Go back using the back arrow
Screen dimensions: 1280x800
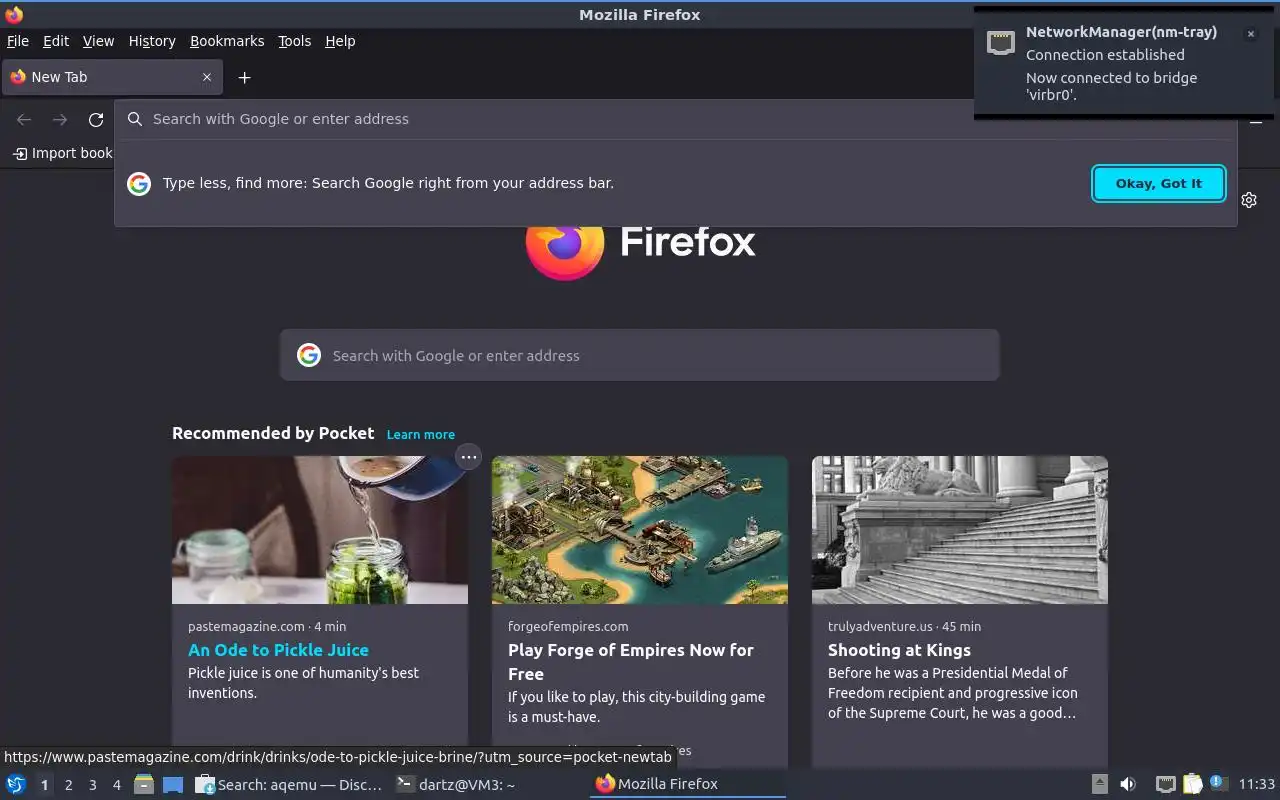point(24,120)
